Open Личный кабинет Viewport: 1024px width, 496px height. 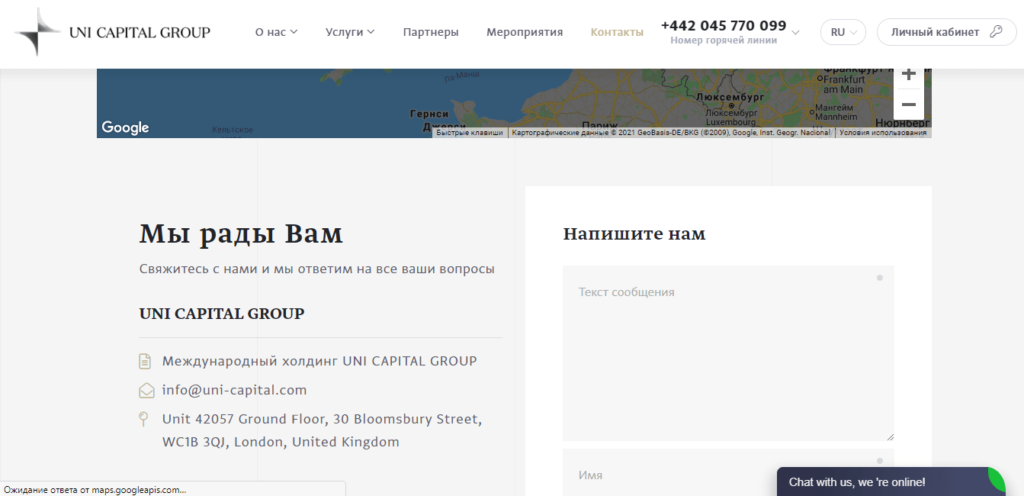tap(946, 32)
